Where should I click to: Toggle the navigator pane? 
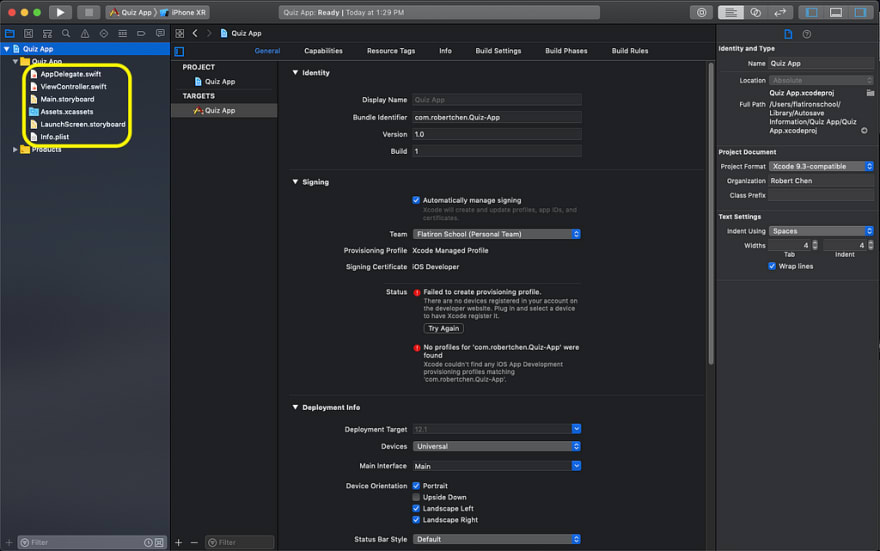pyautogui.click(x=812, y=12)
